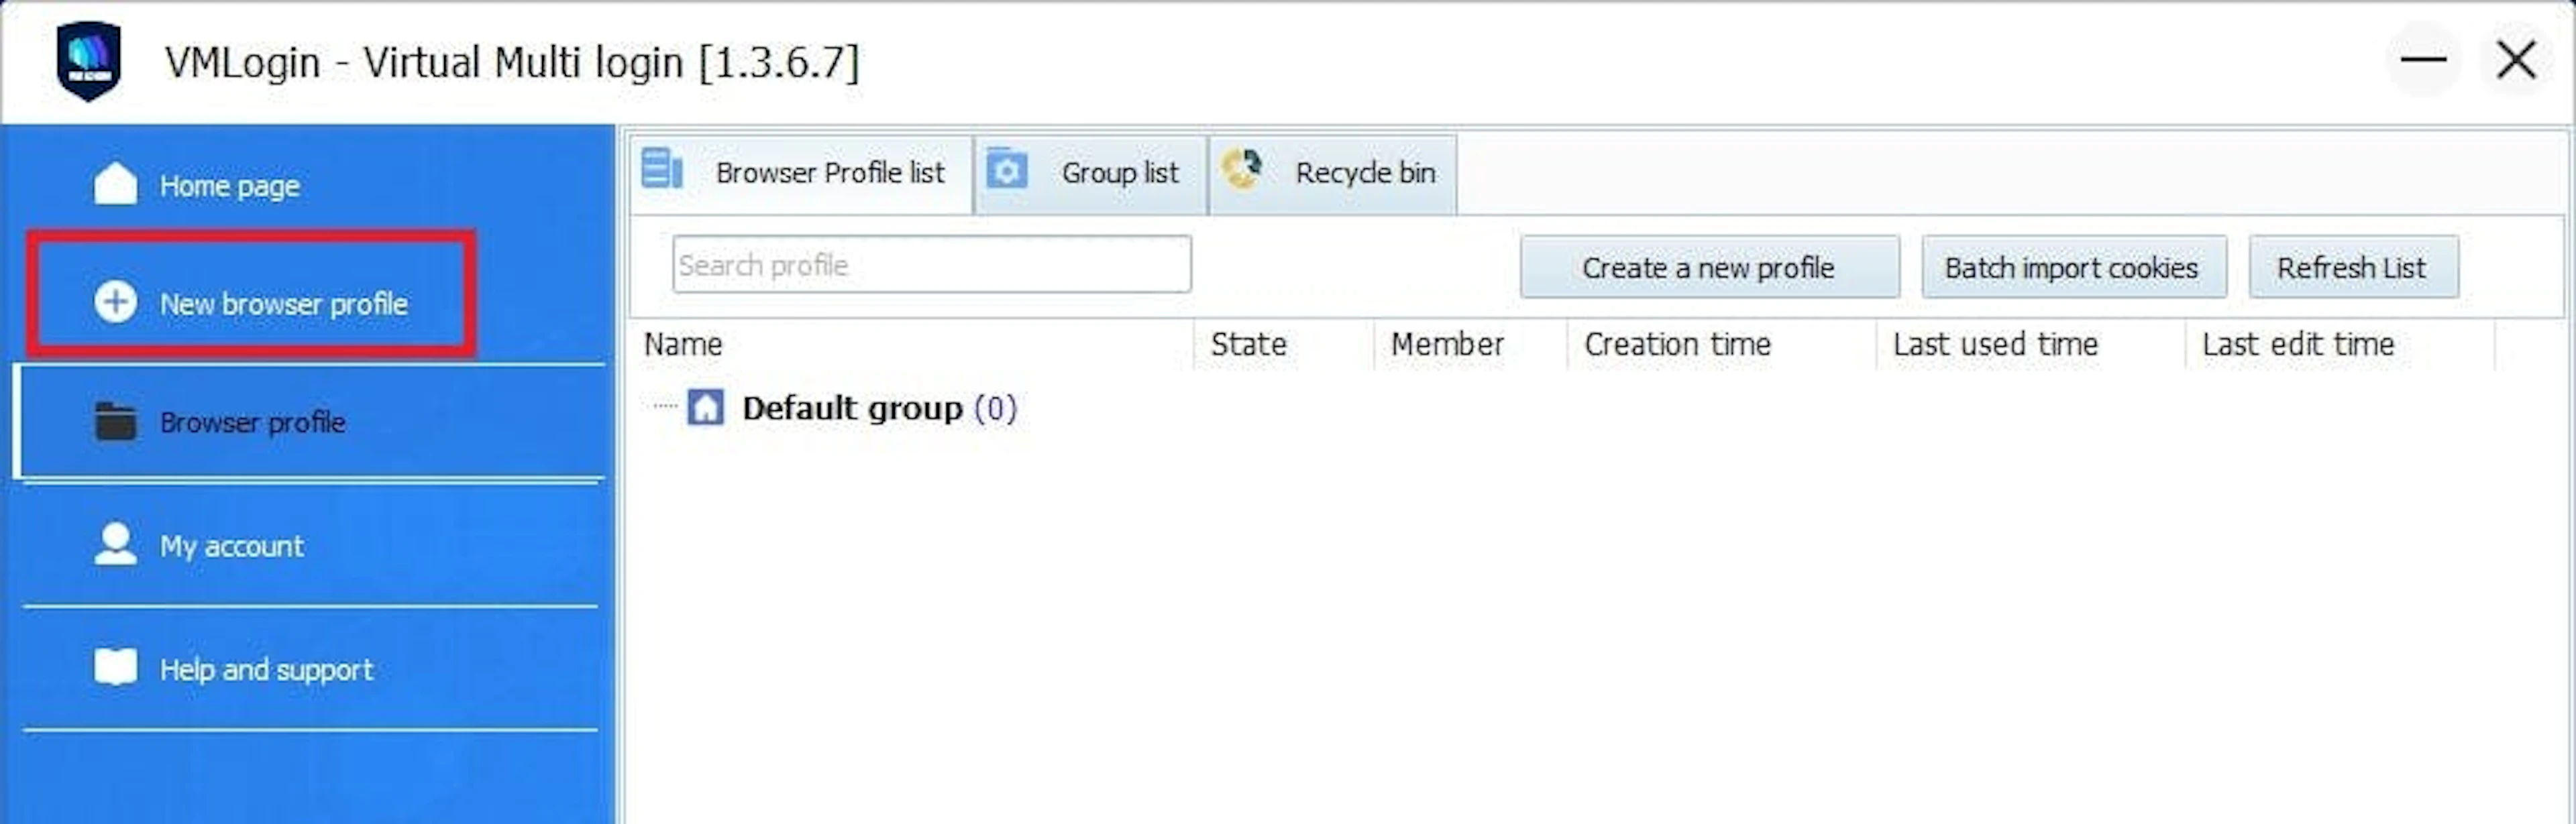Viewport: 2576px width, 824px height.
Task: Sort by Last edit time column
Action: [2340, 344]
